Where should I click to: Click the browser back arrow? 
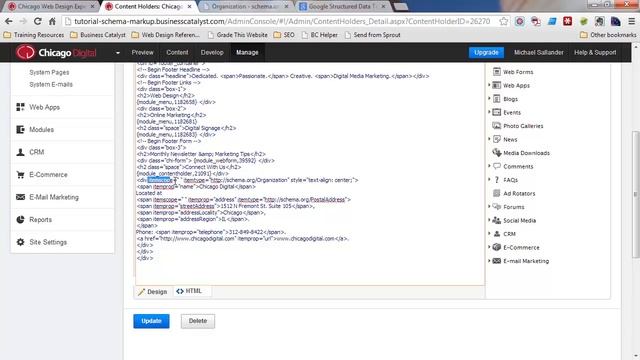coord(9,21)
